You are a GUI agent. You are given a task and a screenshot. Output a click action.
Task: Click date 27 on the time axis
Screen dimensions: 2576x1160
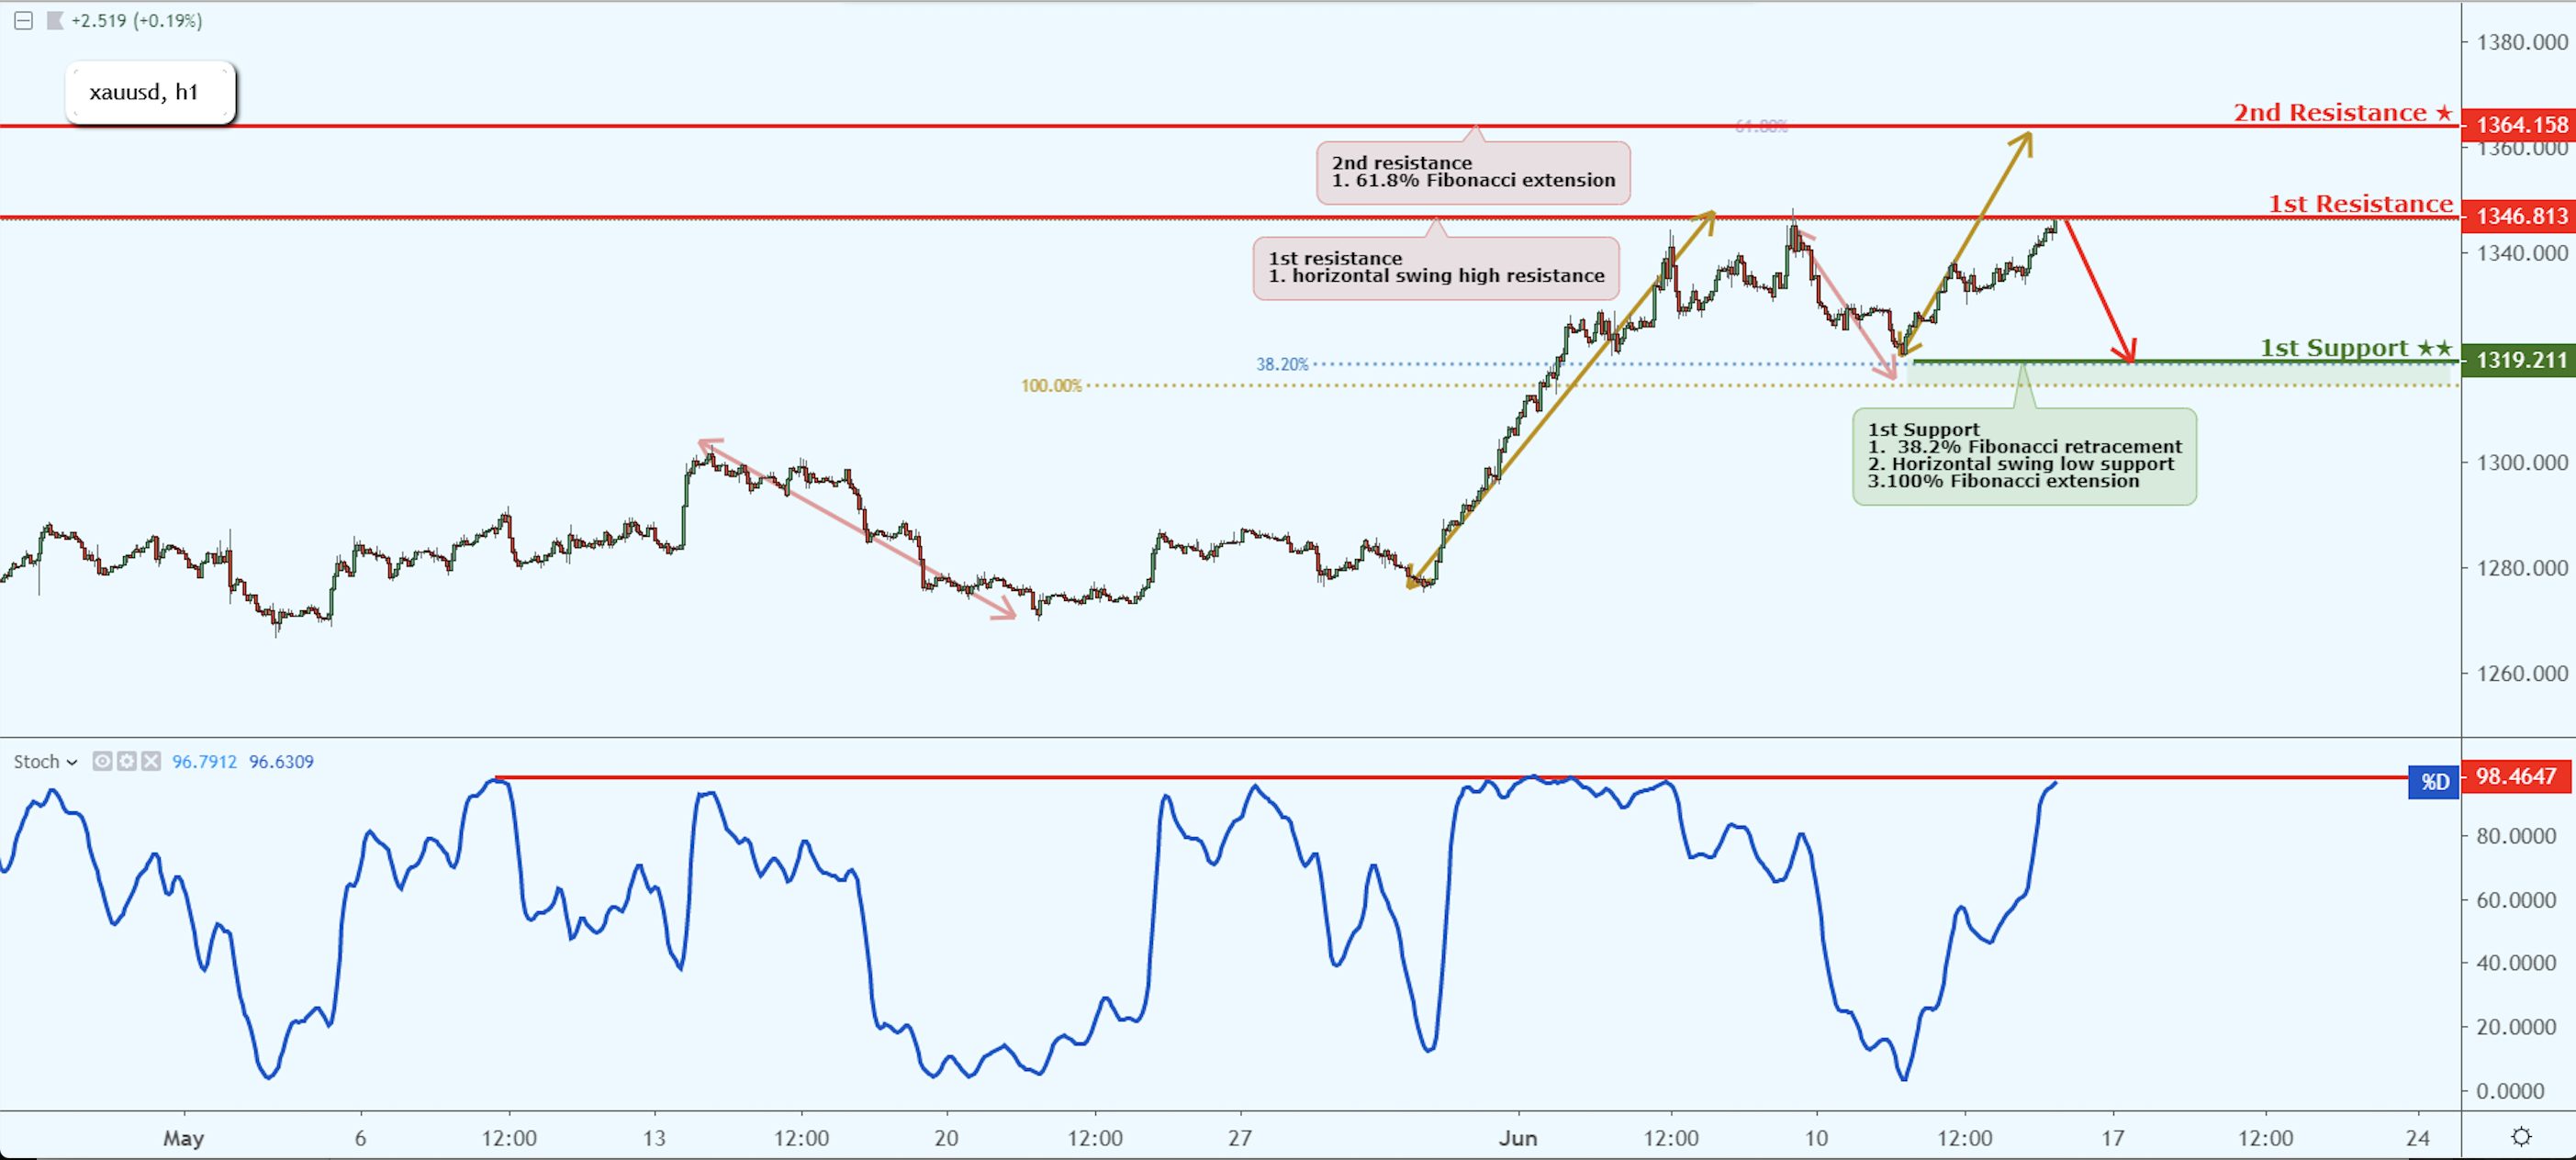click(x=1240, y=1138)
